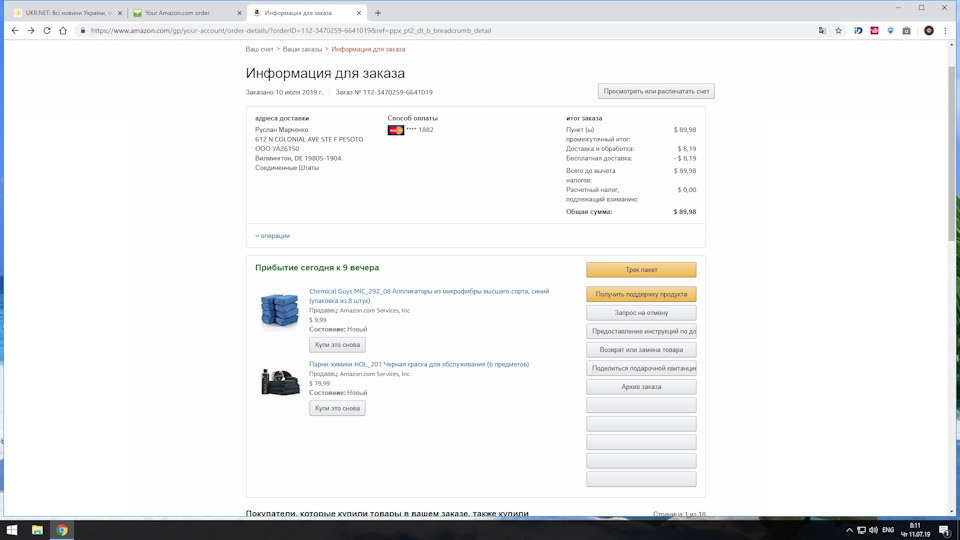Click the black detailing kit thumbnail
Image resolution: width=960 pixels, height=540 pixels.
280,382
